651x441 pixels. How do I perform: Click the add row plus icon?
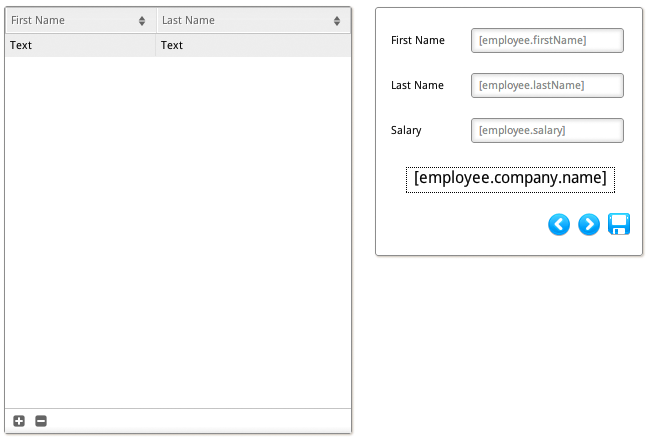pyautogui.click(x=19, y=421)
